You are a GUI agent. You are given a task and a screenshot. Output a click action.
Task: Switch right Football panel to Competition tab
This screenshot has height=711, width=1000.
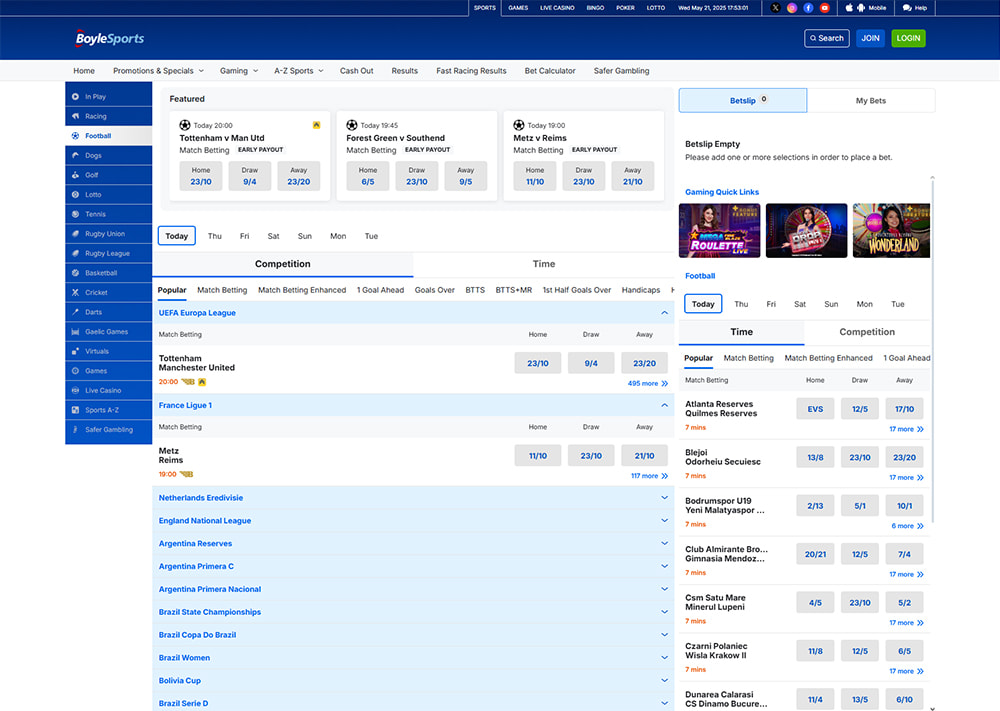tap(867, 332)
